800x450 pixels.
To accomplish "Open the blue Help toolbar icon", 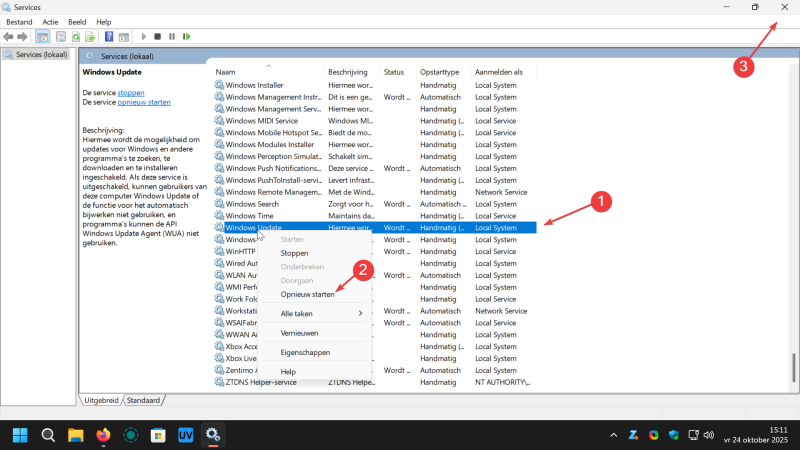I will click(x=109, y=37).
